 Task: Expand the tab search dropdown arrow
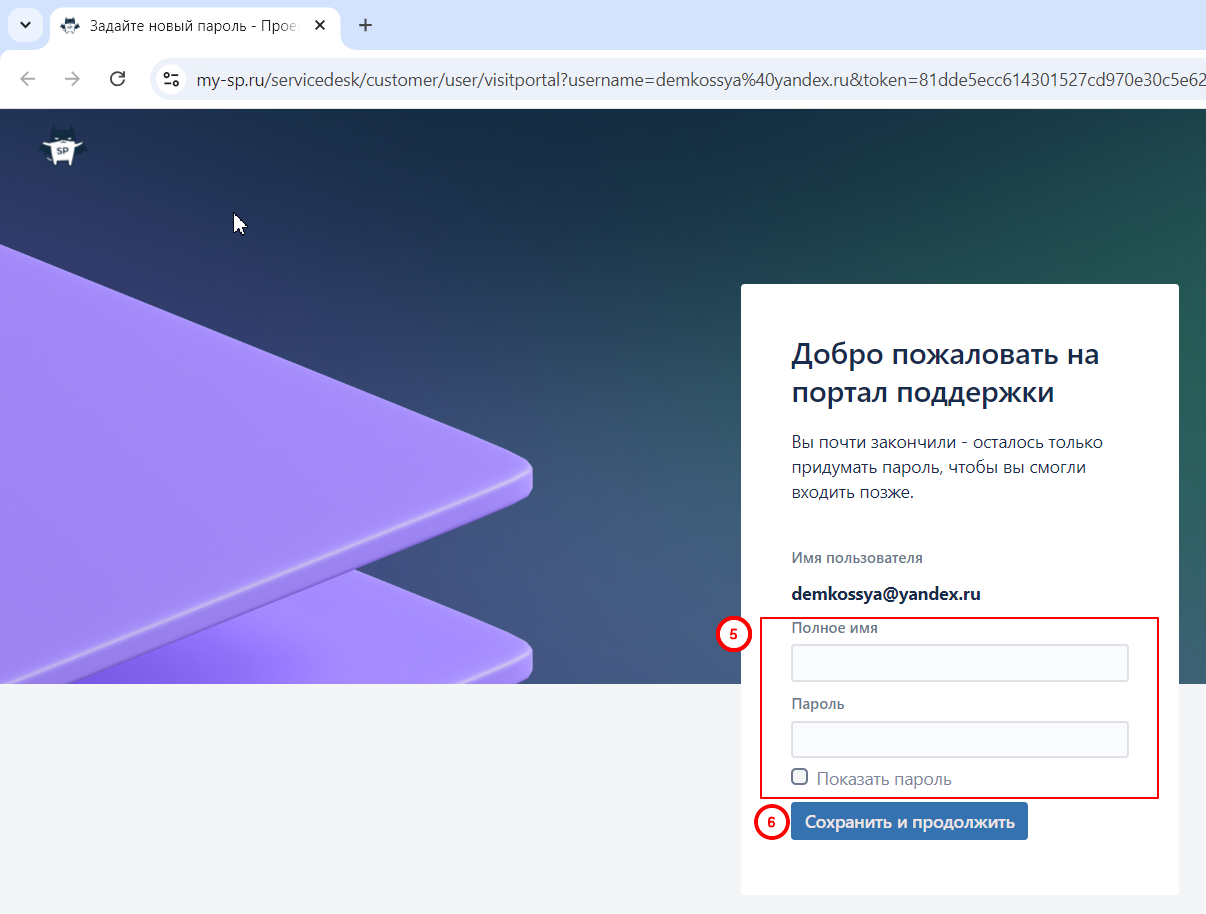point(25,26)
